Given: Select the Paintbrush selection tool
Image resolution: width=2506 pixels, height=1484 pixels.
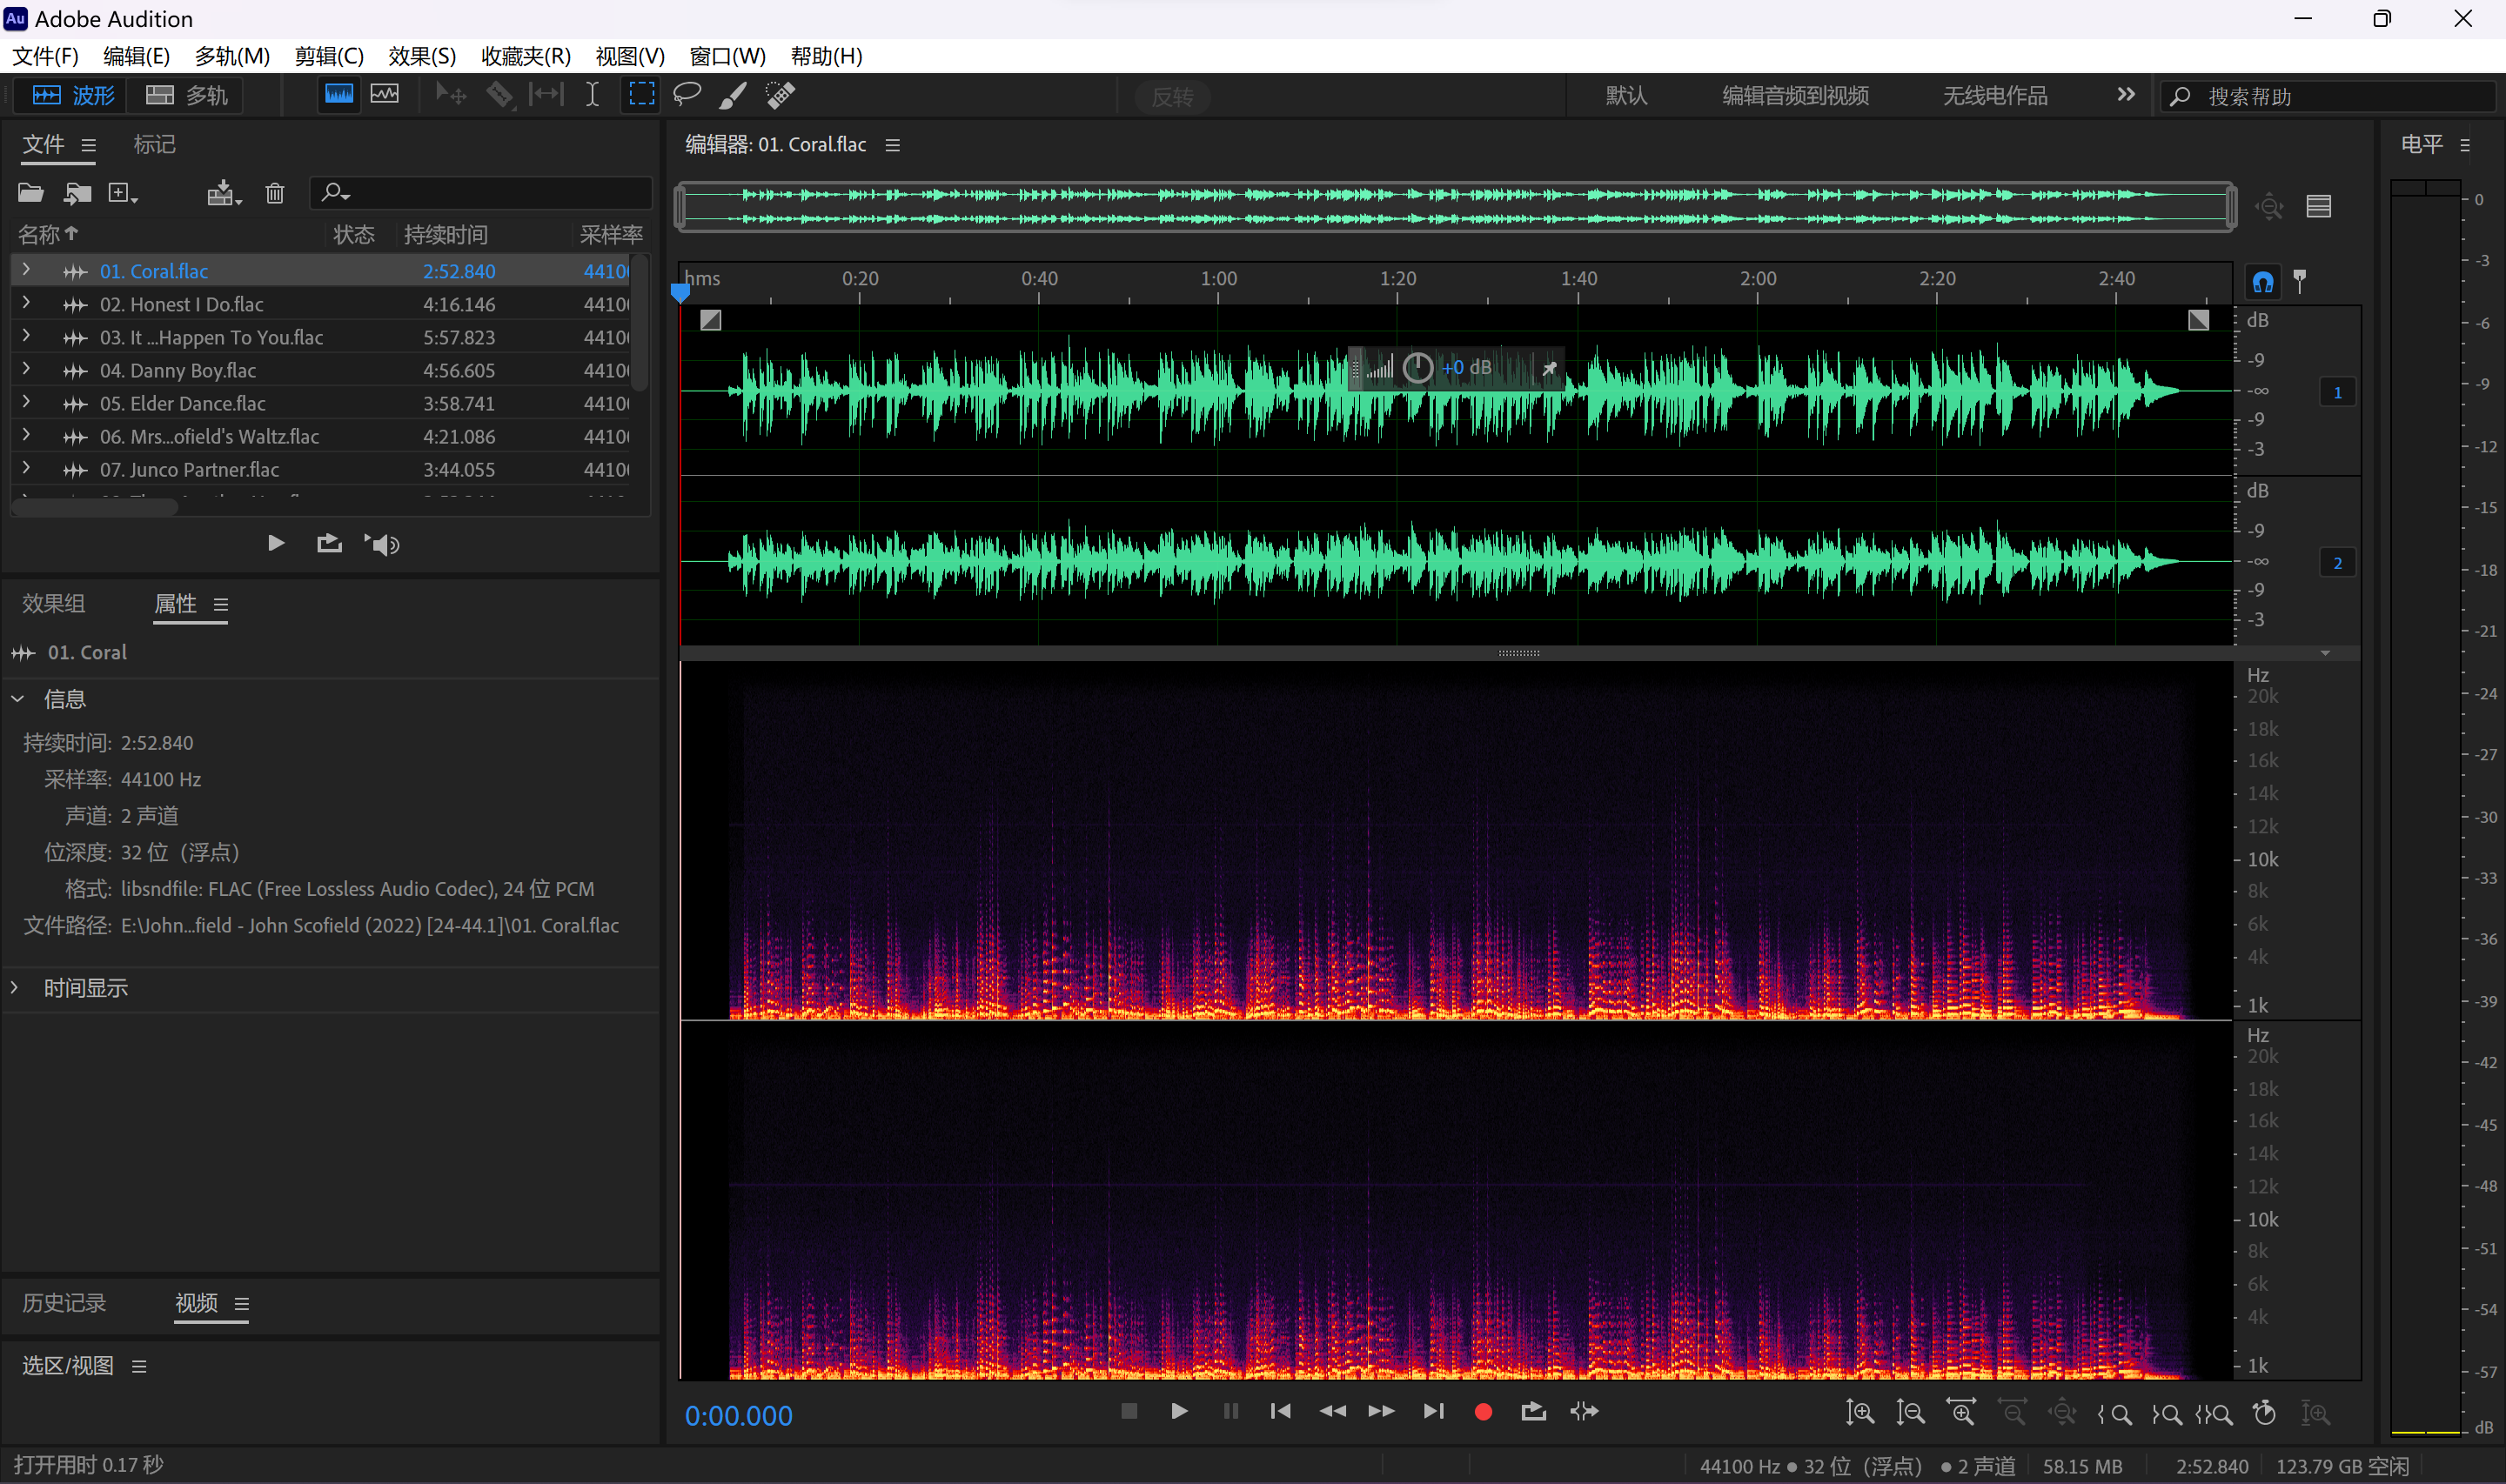Looking at the screenshot, I should [733, 94].
